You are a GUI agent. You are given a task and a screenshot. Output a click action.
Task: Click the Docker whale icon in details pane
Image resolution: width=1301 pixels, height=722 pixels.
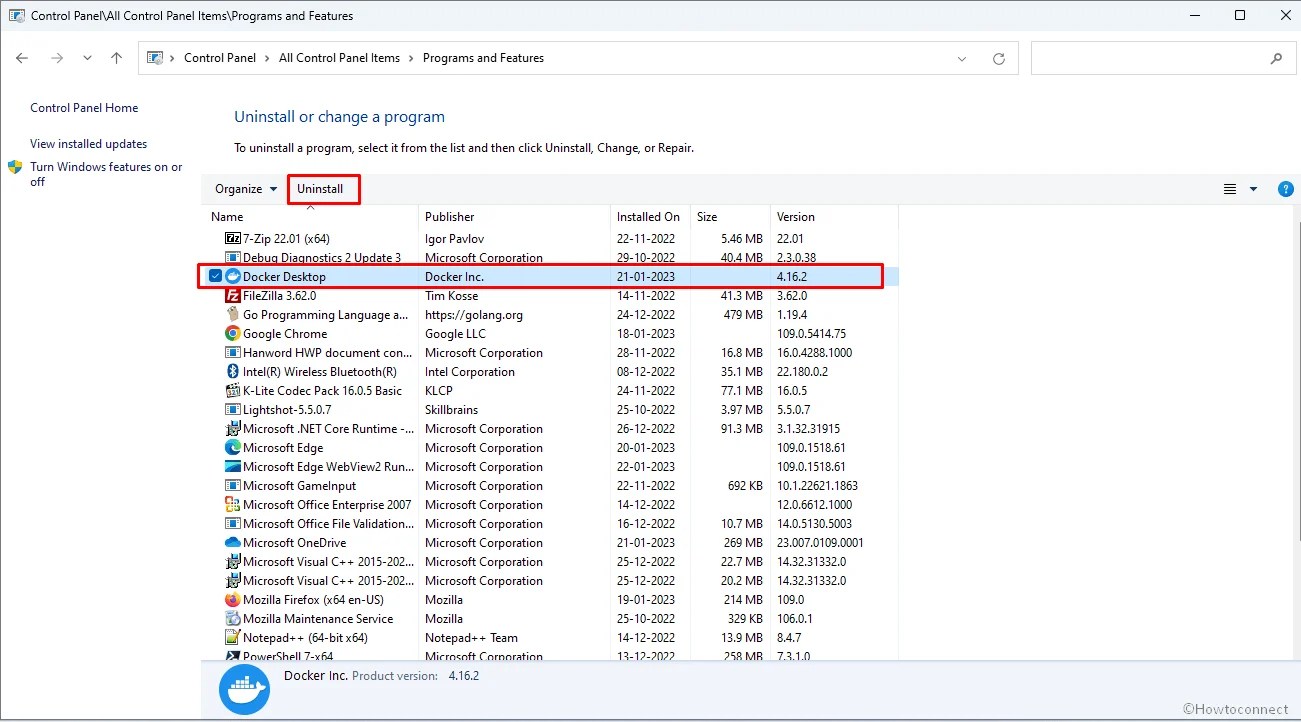(x=244, y=689)
